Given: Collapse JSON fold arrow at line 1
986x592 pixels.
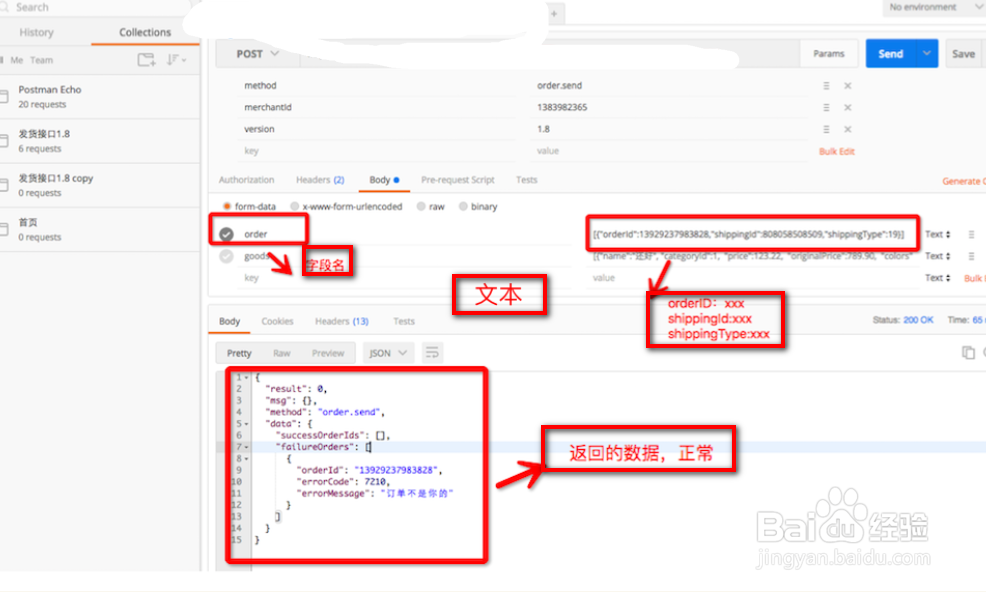Looking at the screenshot, I should click(x=246, y=377).
